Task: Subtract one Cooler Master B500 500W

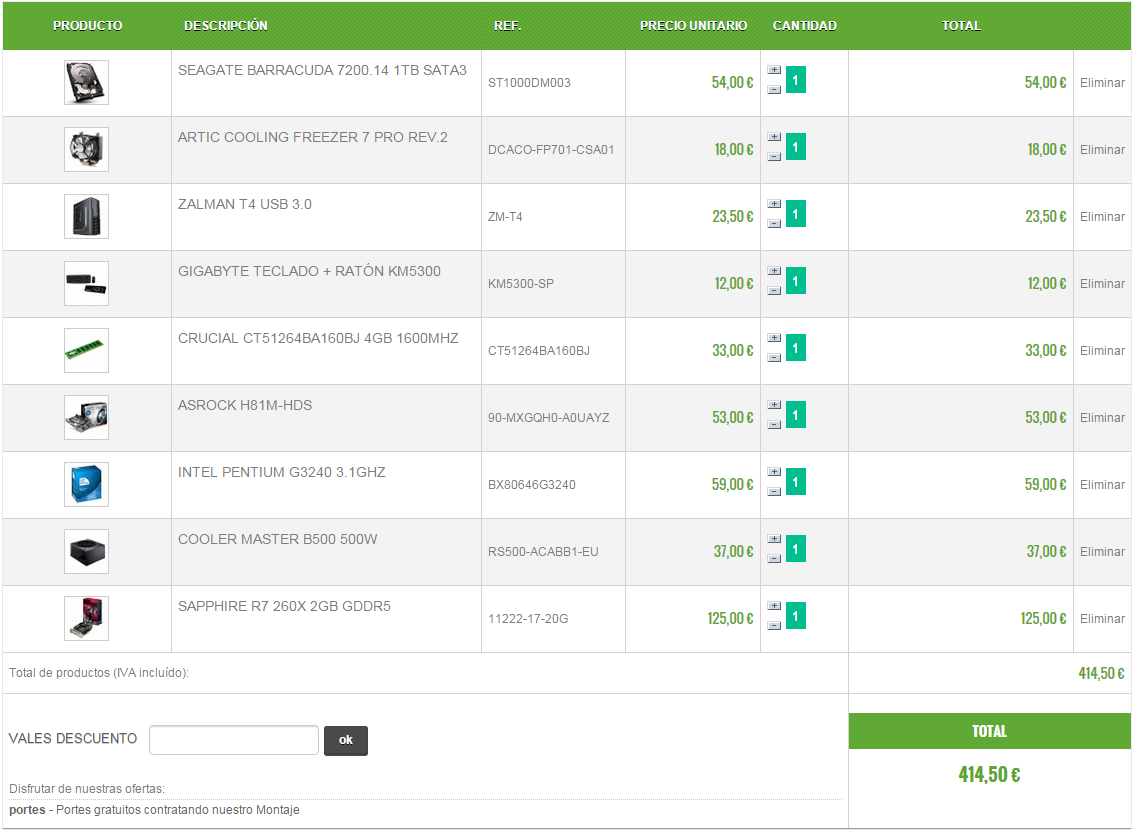Action: point(774,558)
